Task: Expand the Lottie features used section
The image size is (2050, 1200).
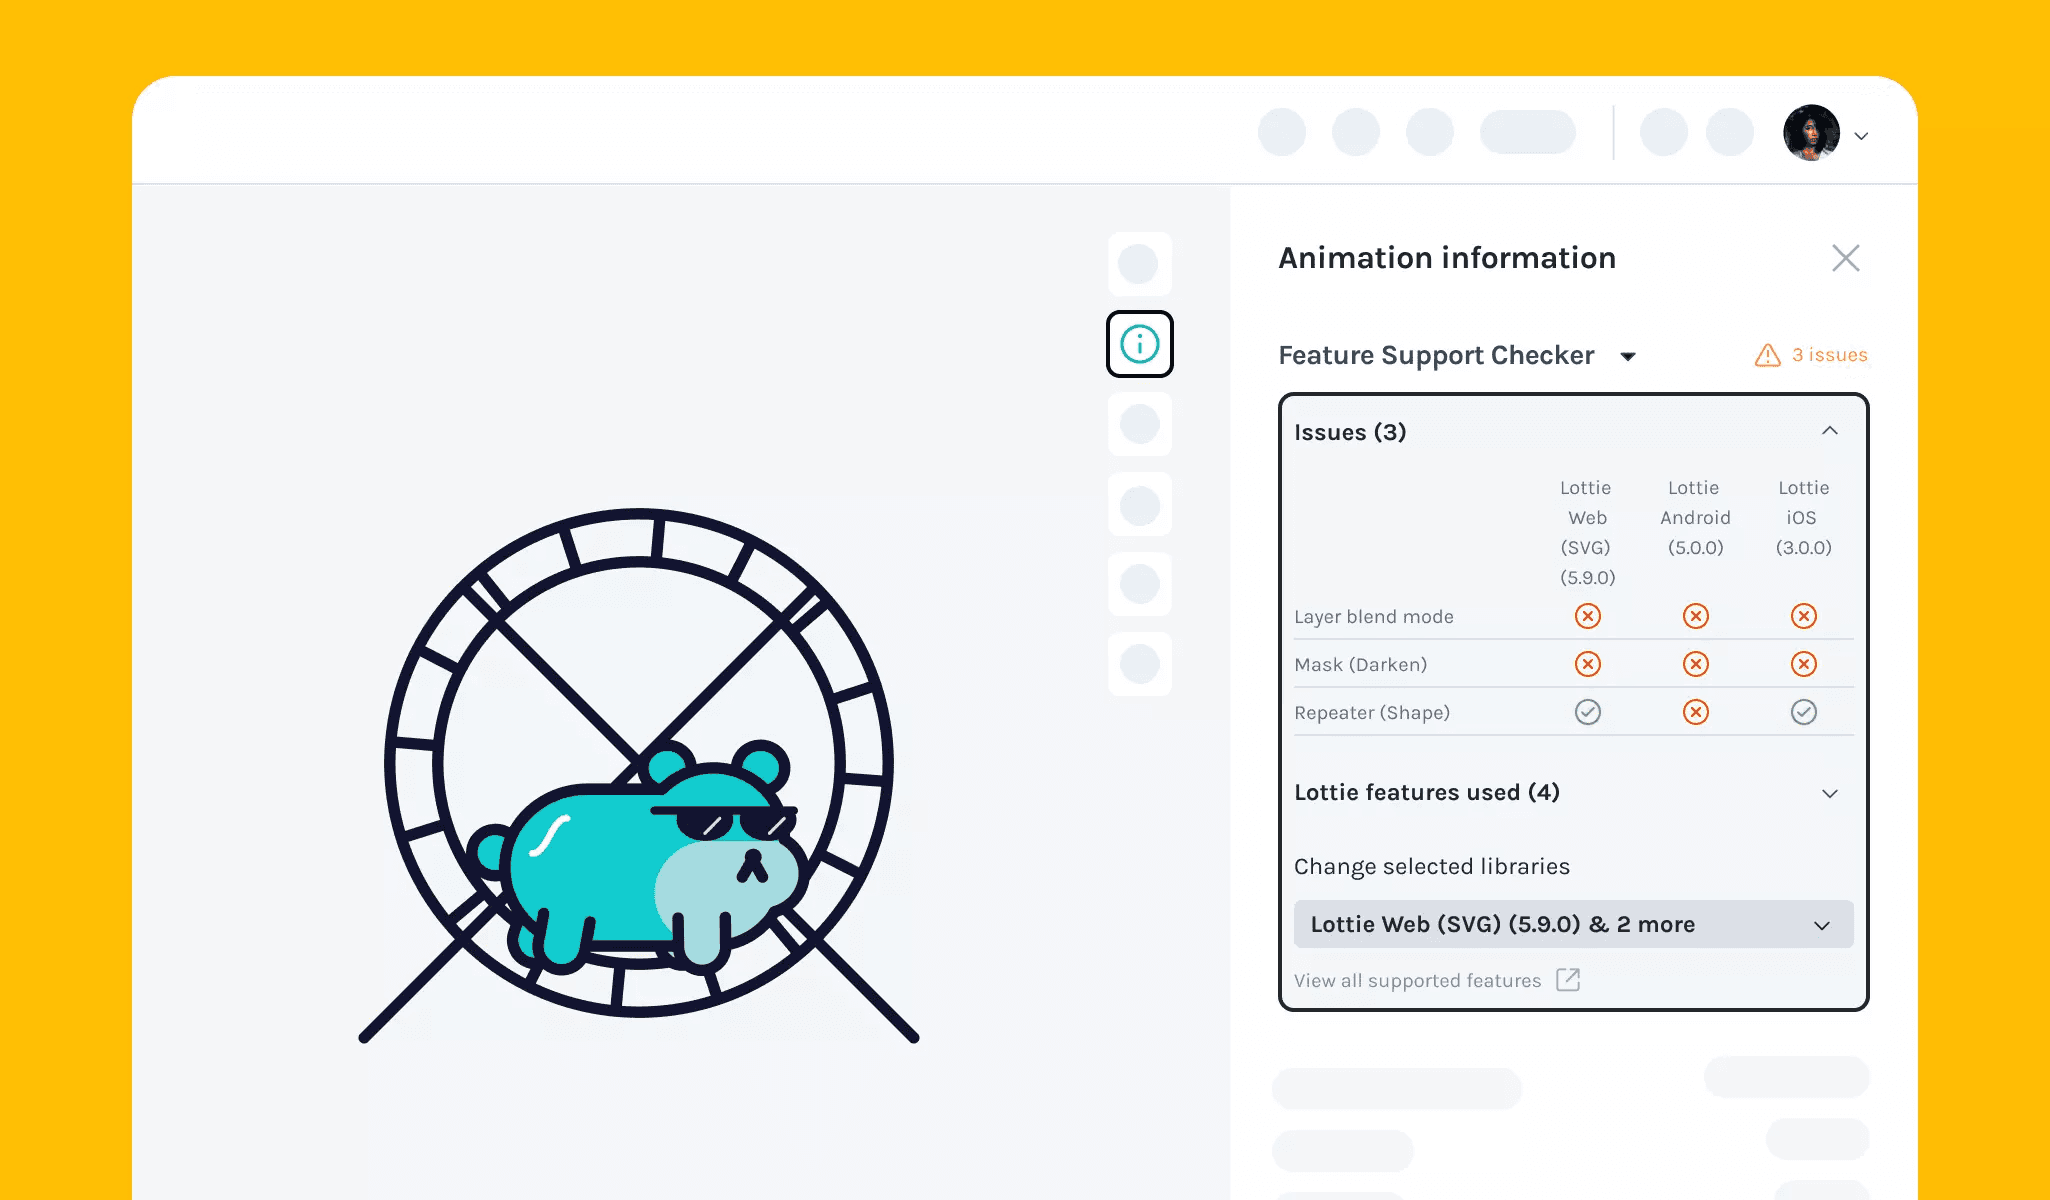Action: [1830, 793]
